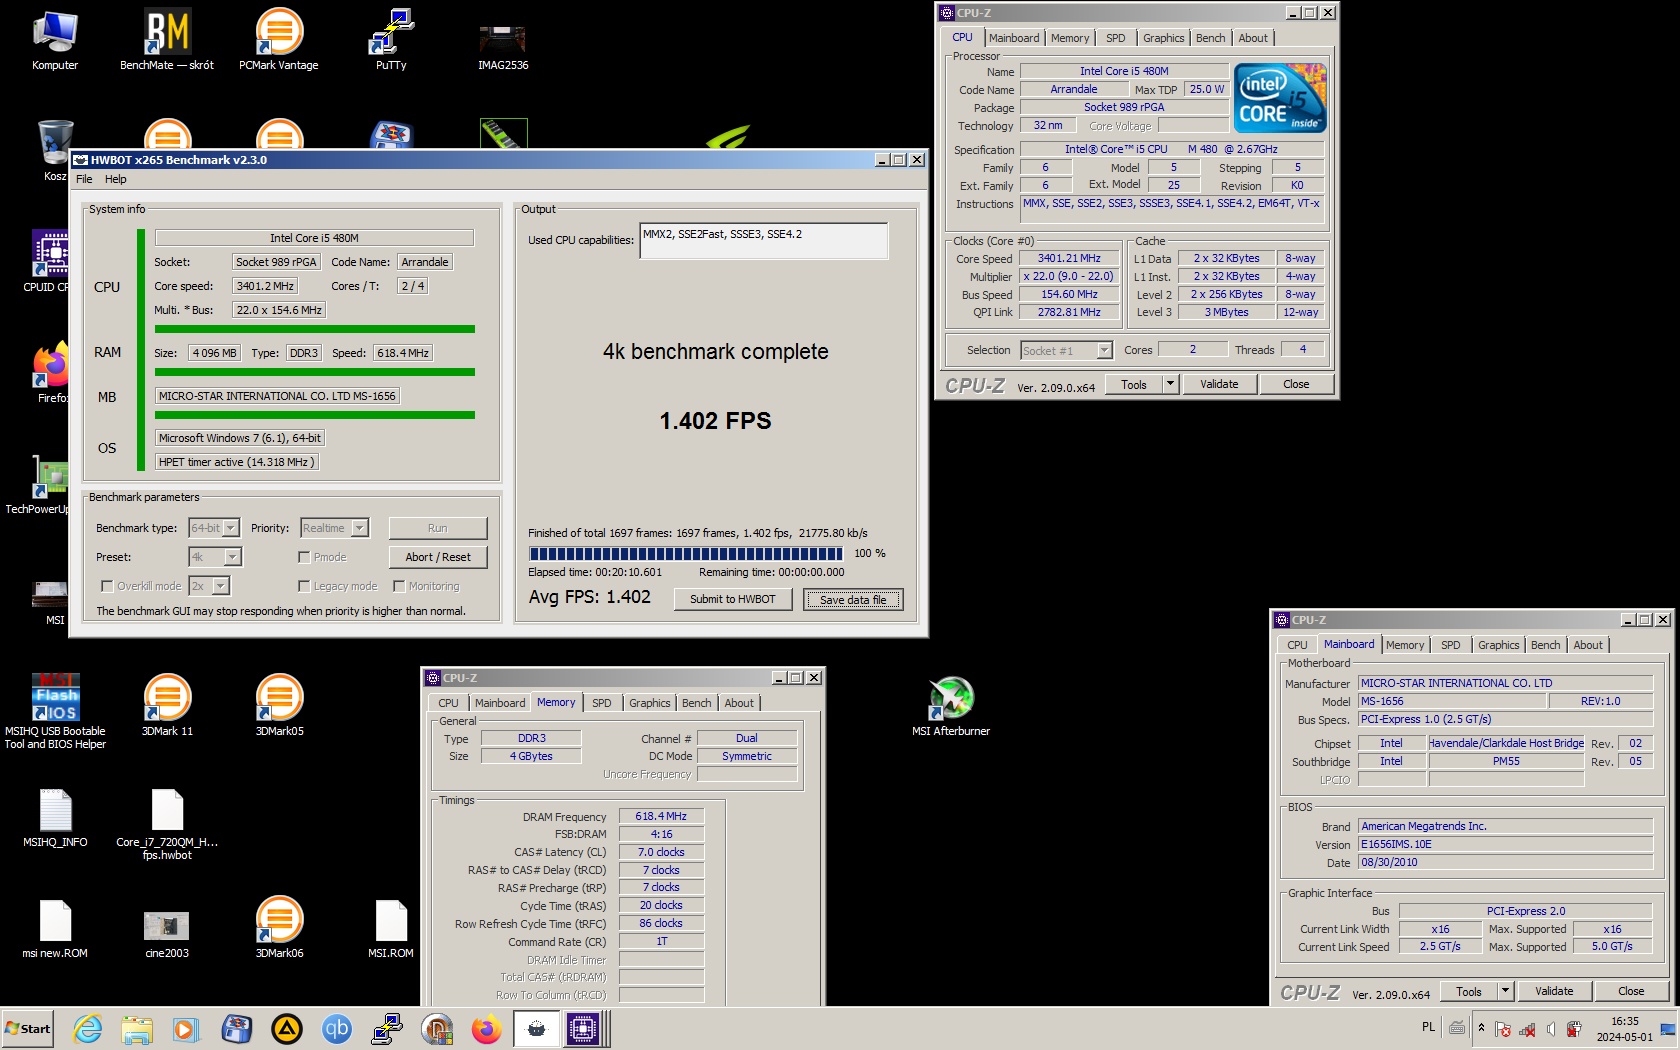Screen dimensions: 1680x1050
Task: Launch 3DMark06 from the desktop
Action: (279, 927)
